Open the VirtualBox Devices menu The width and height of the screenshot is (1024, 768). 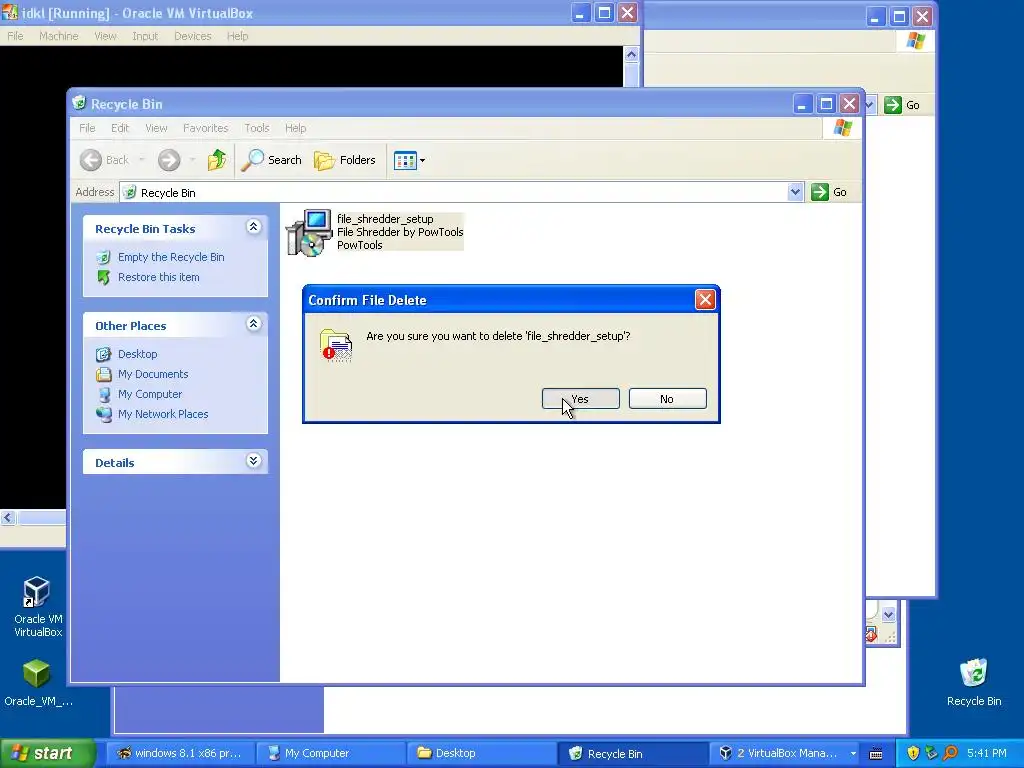[x=193, y=36]
